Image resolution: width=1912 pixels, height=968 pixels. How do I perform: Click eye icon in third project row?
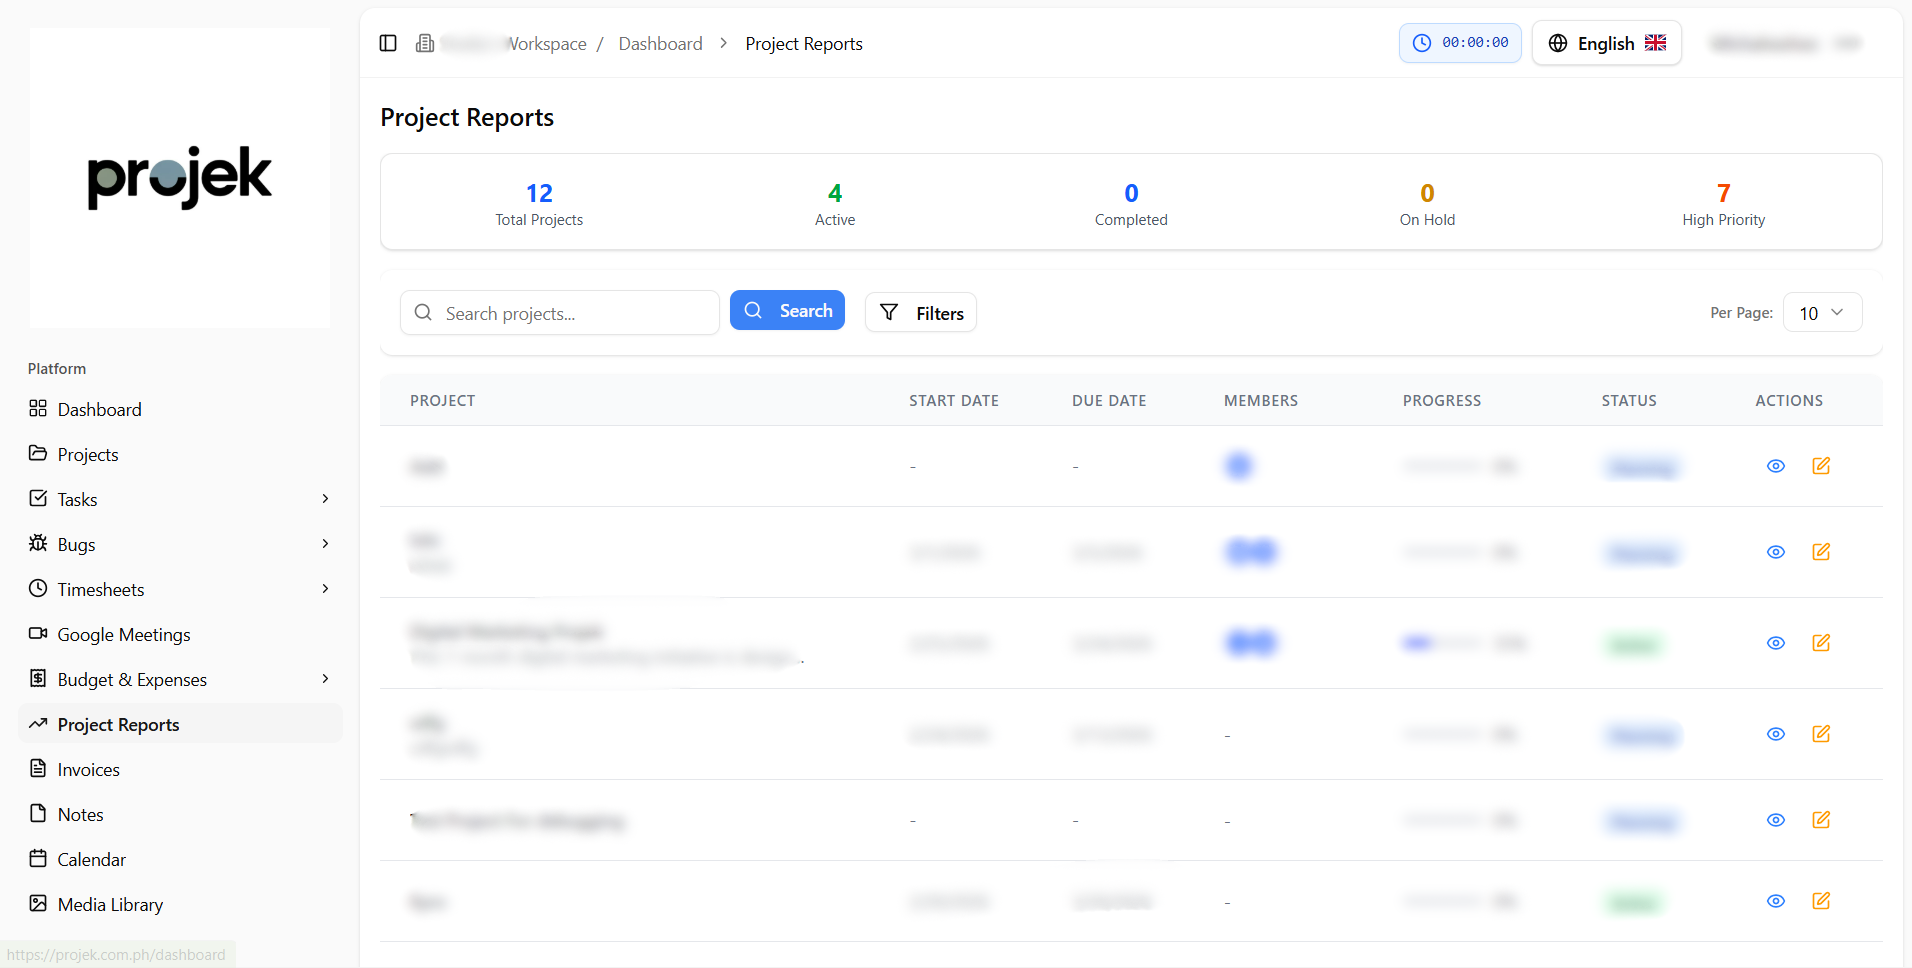coord(1776,643)
